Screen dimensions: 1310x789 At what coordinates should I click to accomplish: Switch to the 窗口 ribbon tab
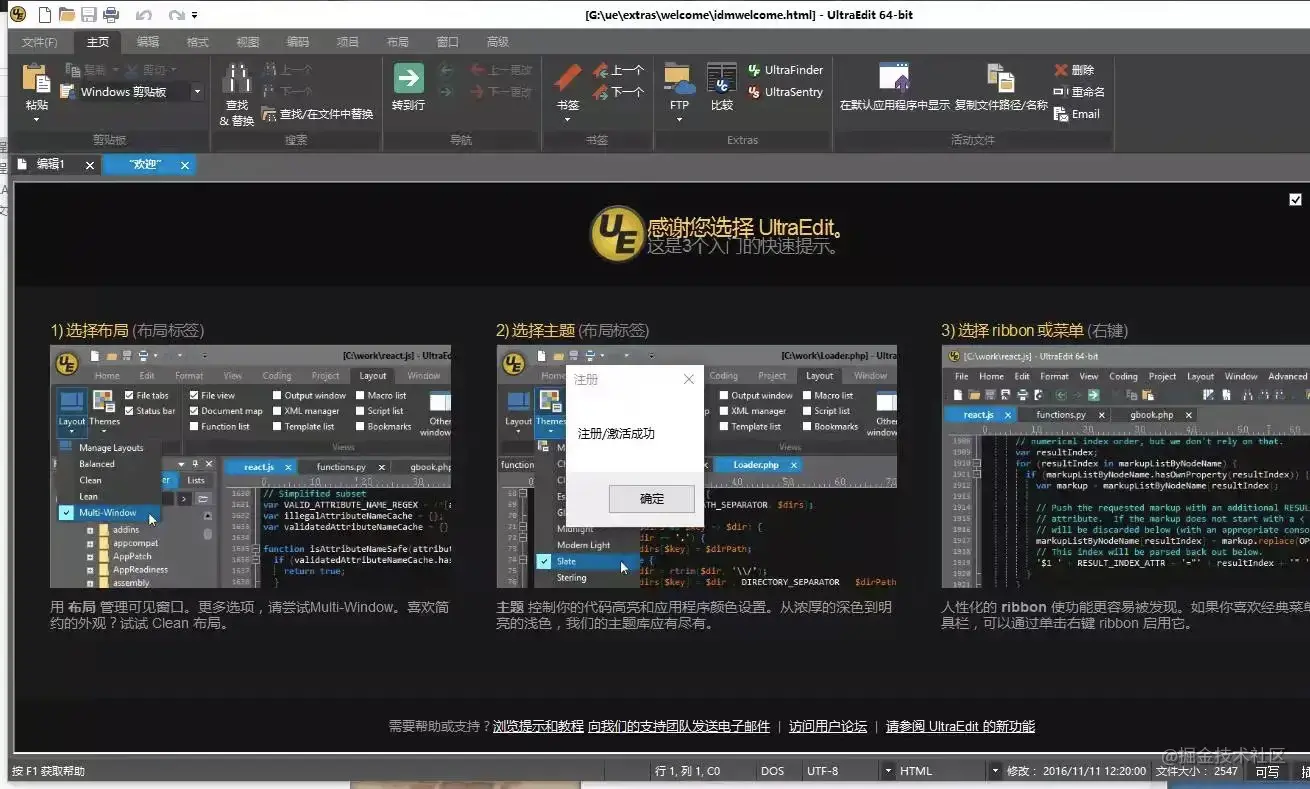click(448, 42)
